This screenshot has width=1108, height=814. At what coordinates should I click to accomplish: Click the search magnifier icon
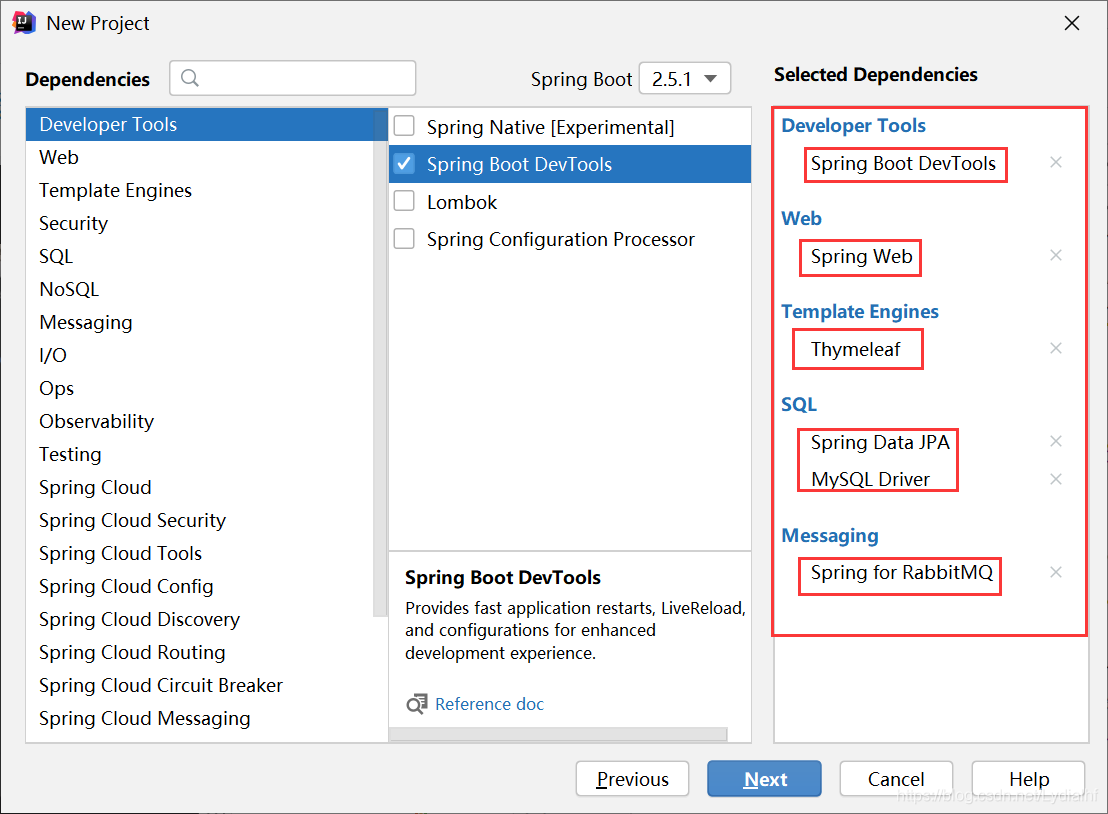click(x=189, y=78)
